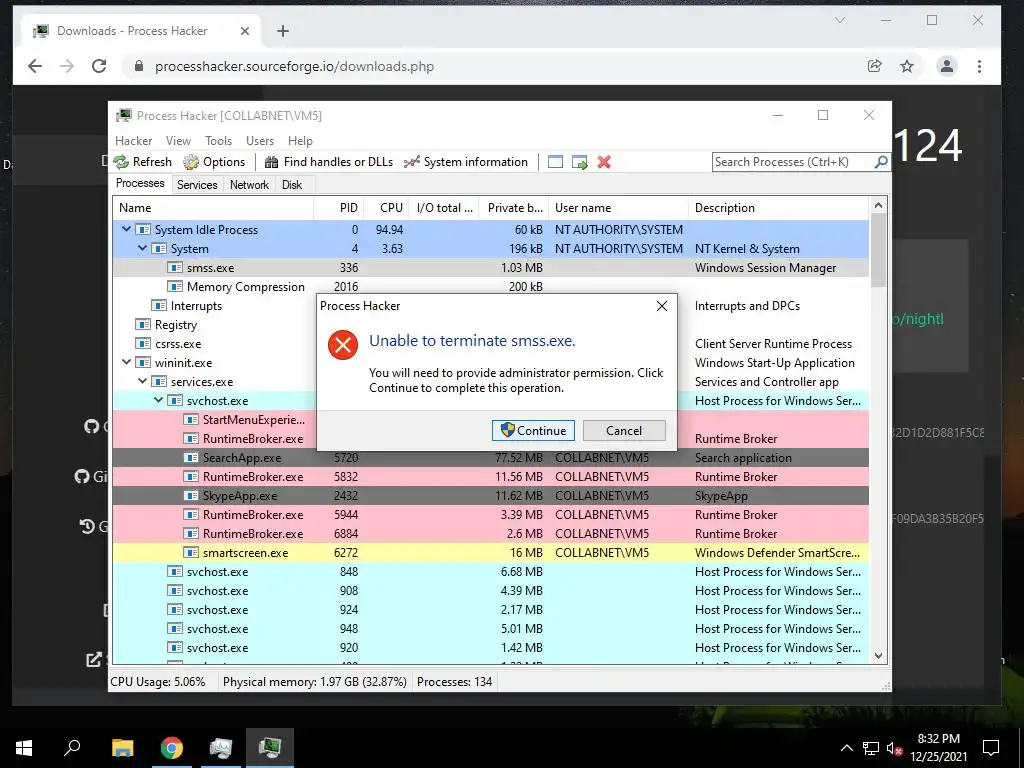
Task: Click the process list scroll down arrow
Action: [878, 656]
